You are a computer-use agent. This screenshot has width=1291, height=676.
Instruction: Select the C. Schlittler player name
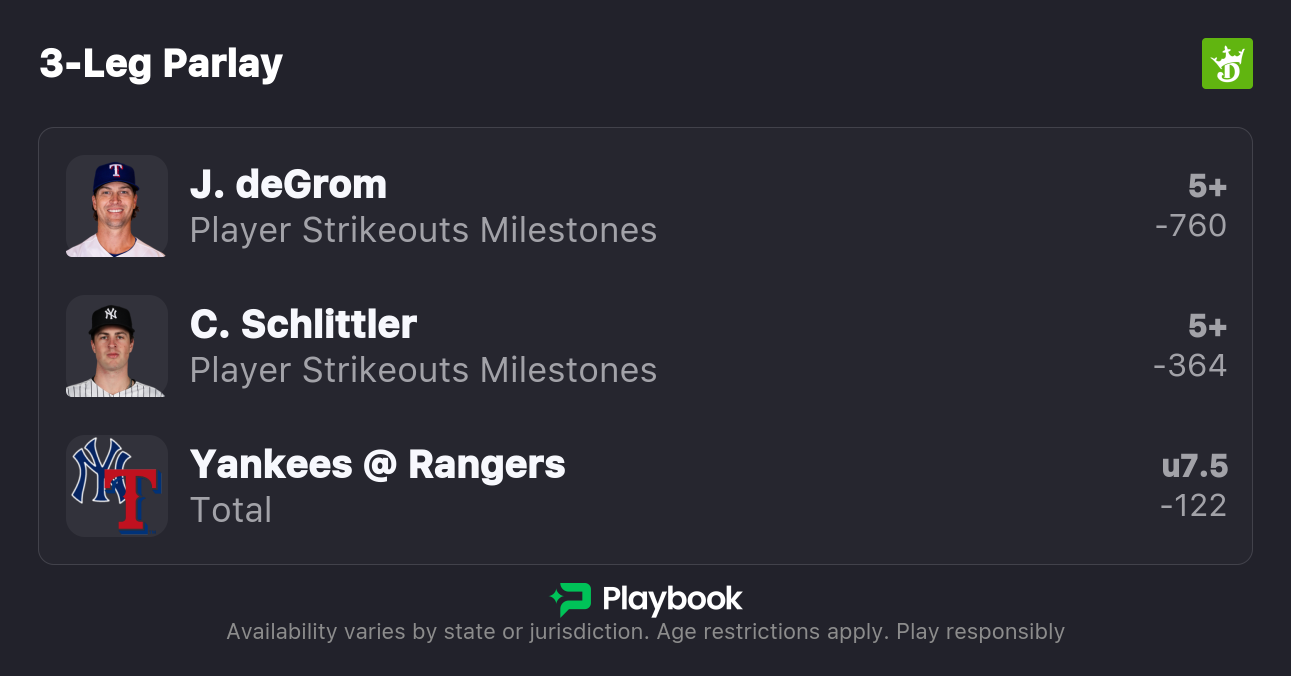click(303, 325)
